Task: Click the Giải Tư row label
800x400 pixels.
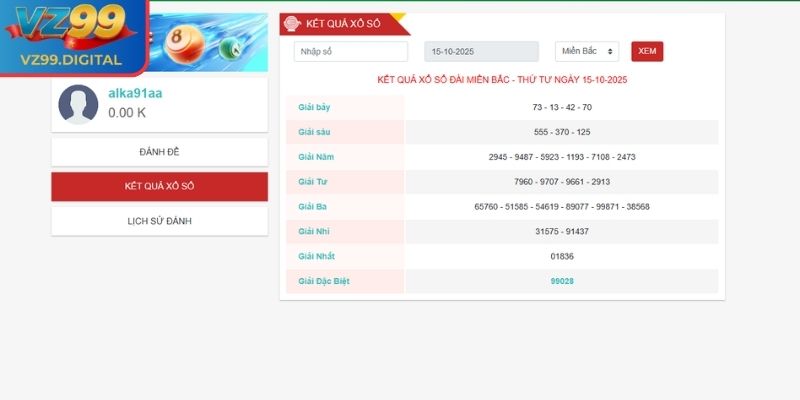Action: 313,182
